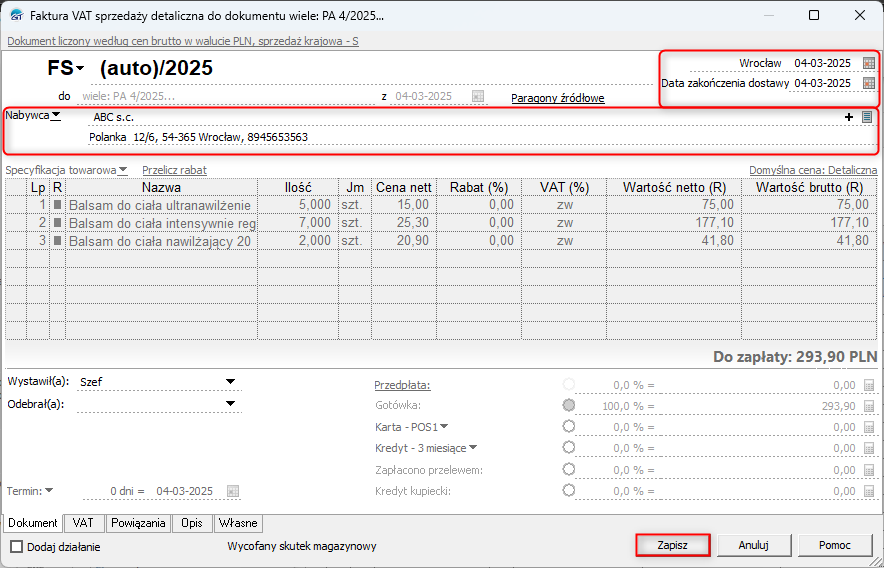Click the Ilość column header

(x=298, y=187)
